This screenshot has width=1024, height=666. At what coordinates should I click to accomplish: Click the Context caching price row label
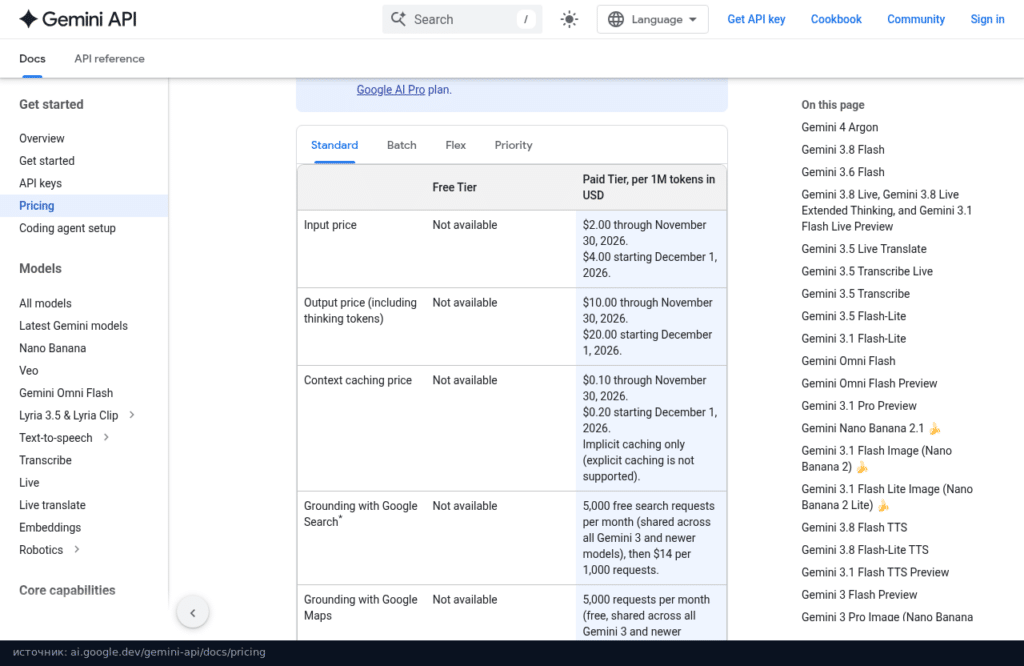(x=358, y=380)
